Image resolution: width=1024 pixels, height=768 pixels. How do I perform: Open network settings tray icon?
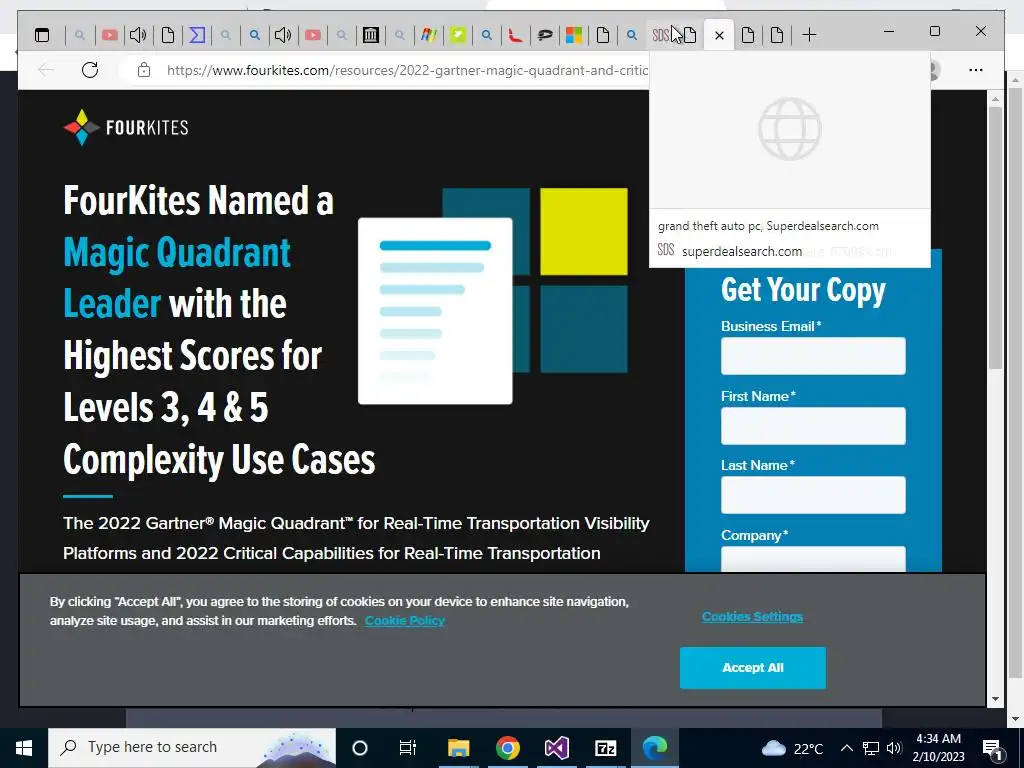871,748
